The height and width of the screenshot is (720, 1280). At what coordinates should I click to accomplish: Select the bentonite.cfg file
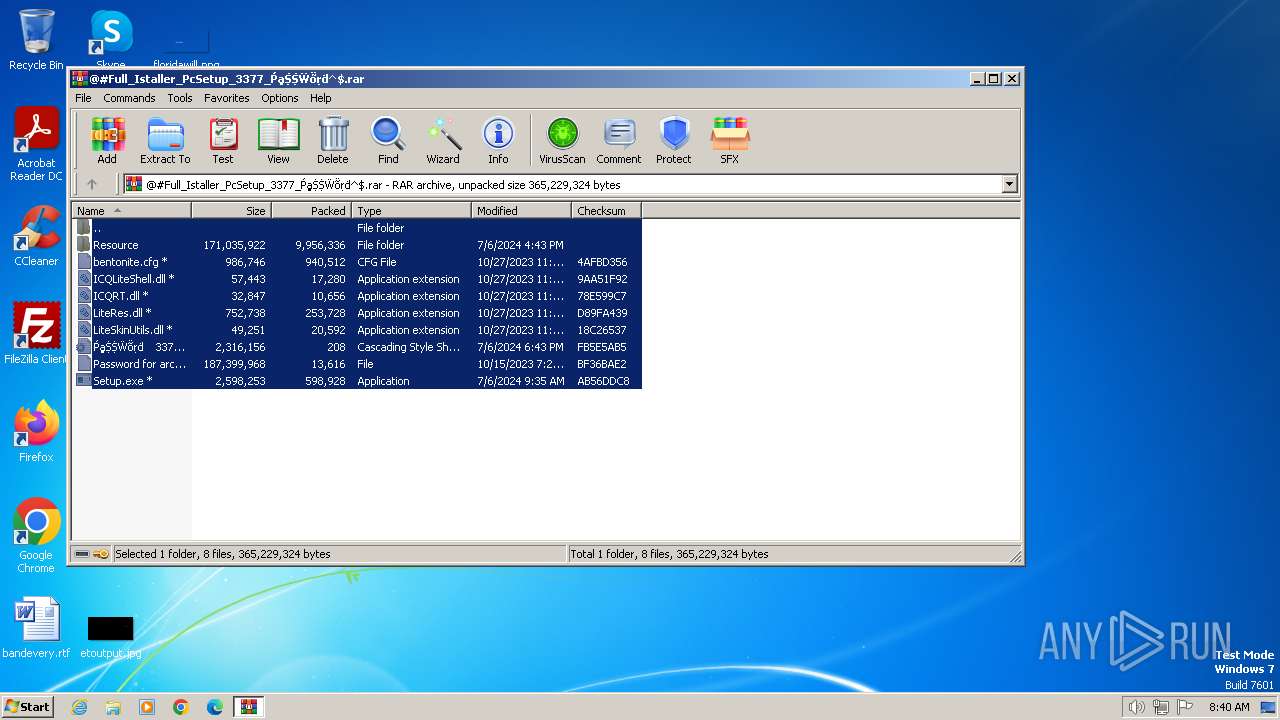[x=358, y=262]
